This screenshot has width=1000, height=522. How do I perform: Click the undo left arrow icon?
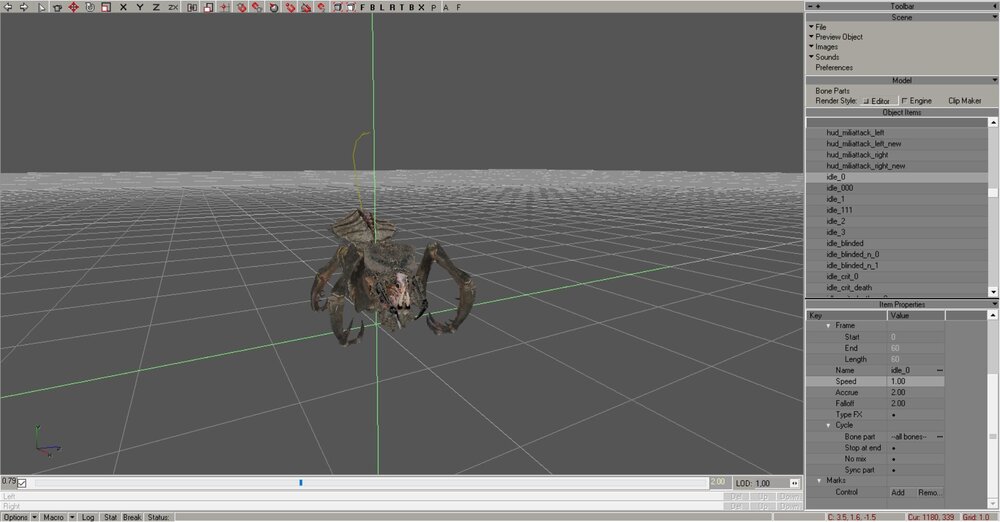click(x=7, y=7)
